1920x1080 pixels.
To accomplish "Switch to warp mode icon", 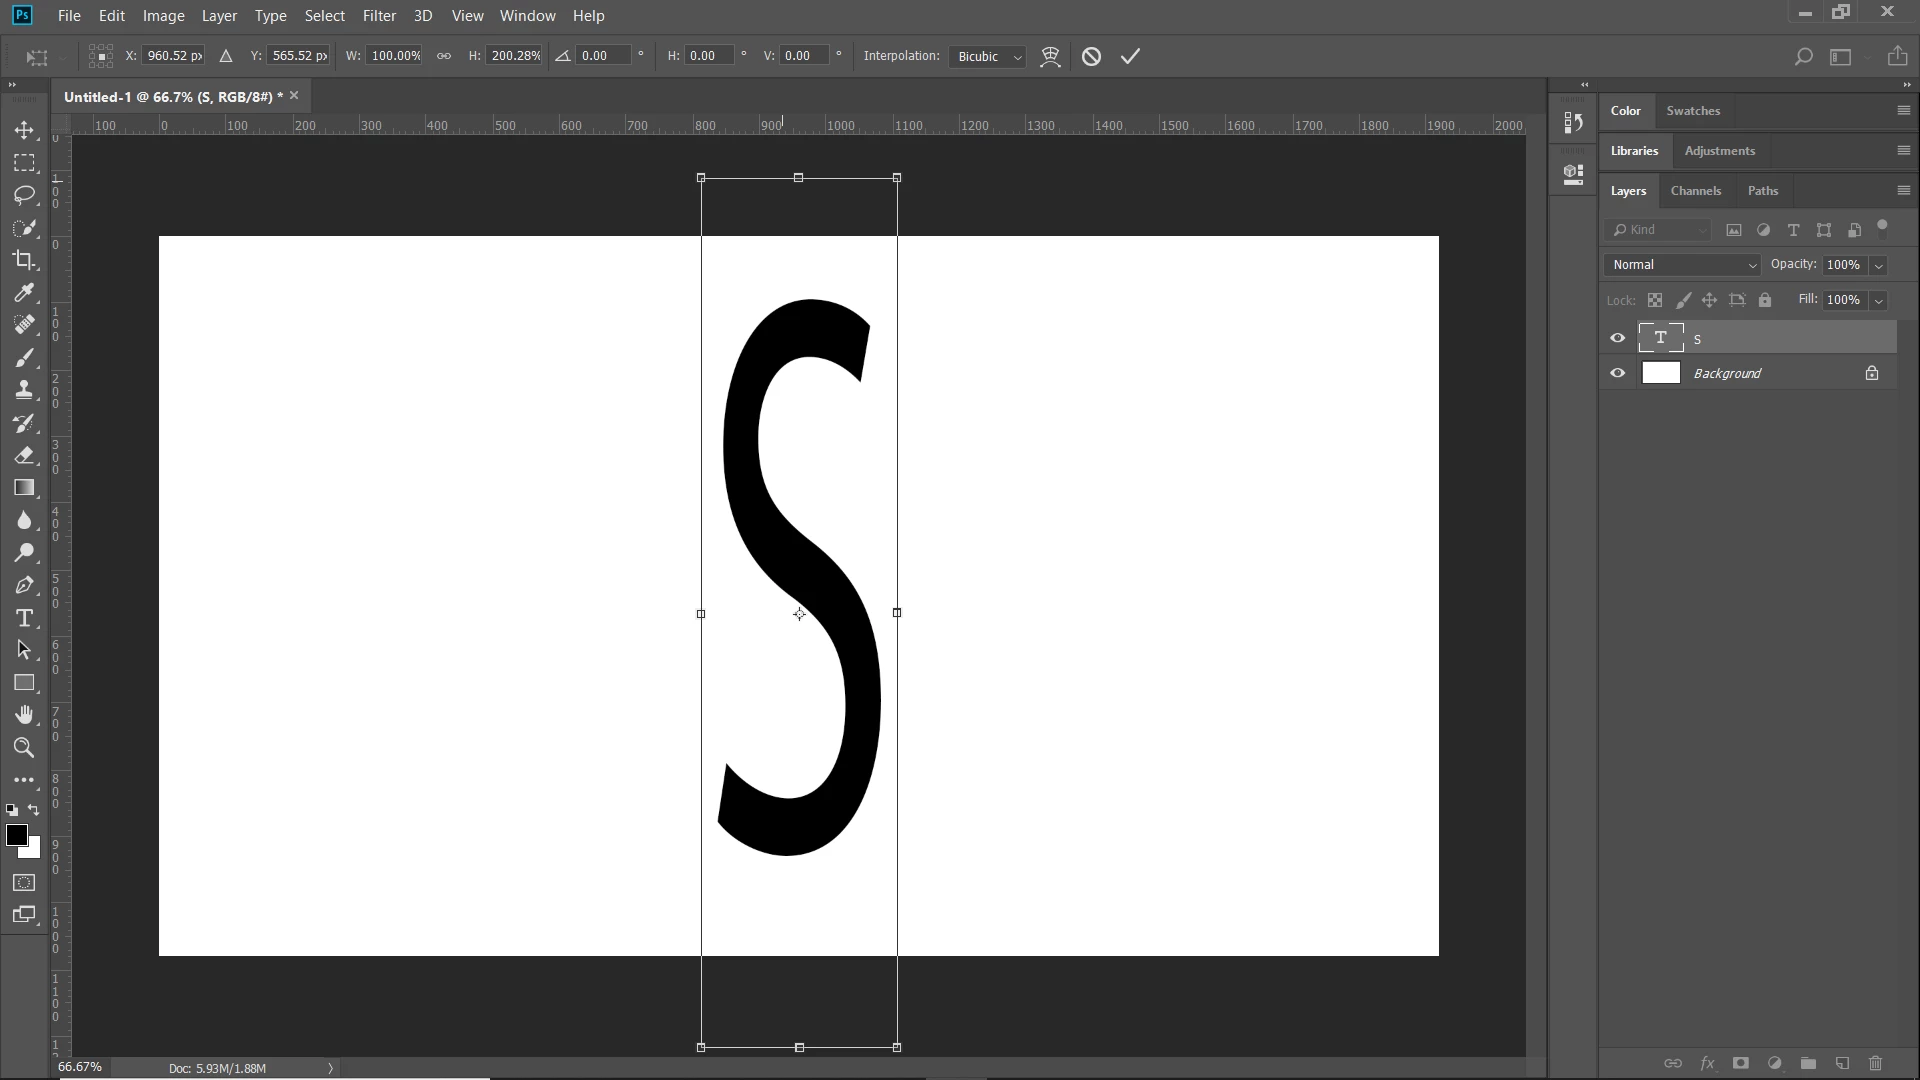I will (x=1050, y=57).
